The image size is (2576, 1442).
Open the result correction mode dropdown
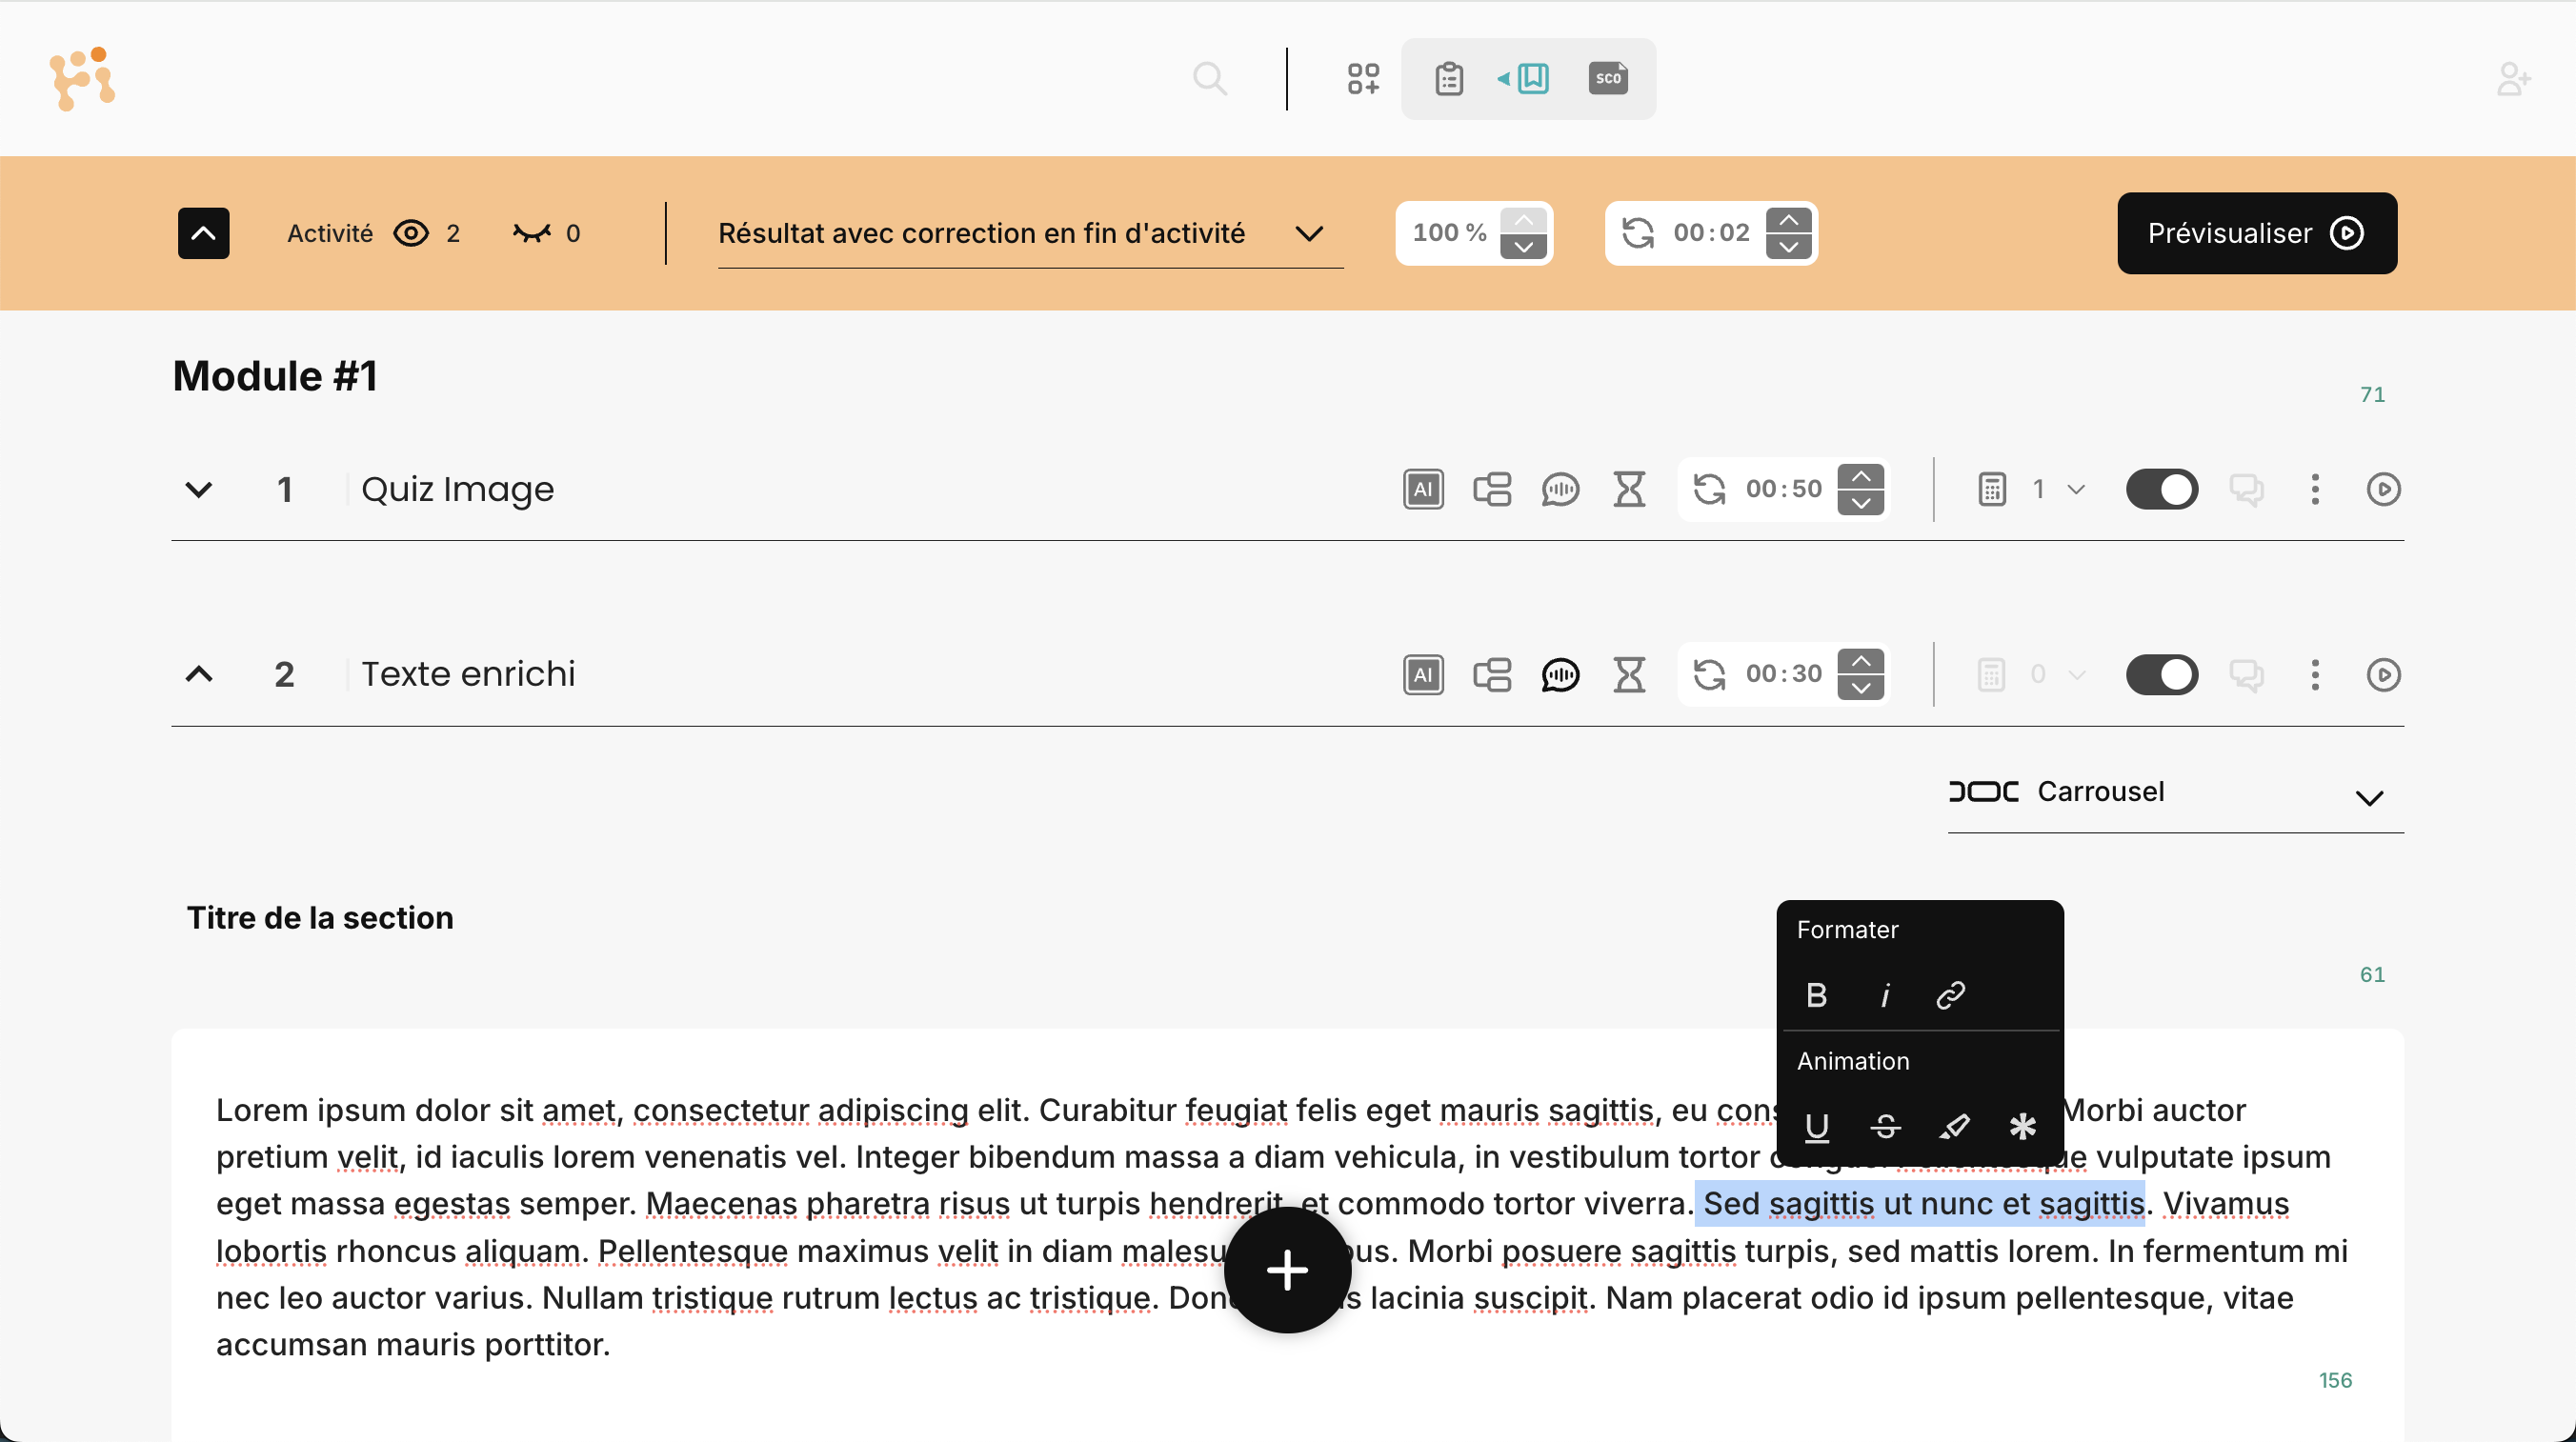coord(1030,234)
